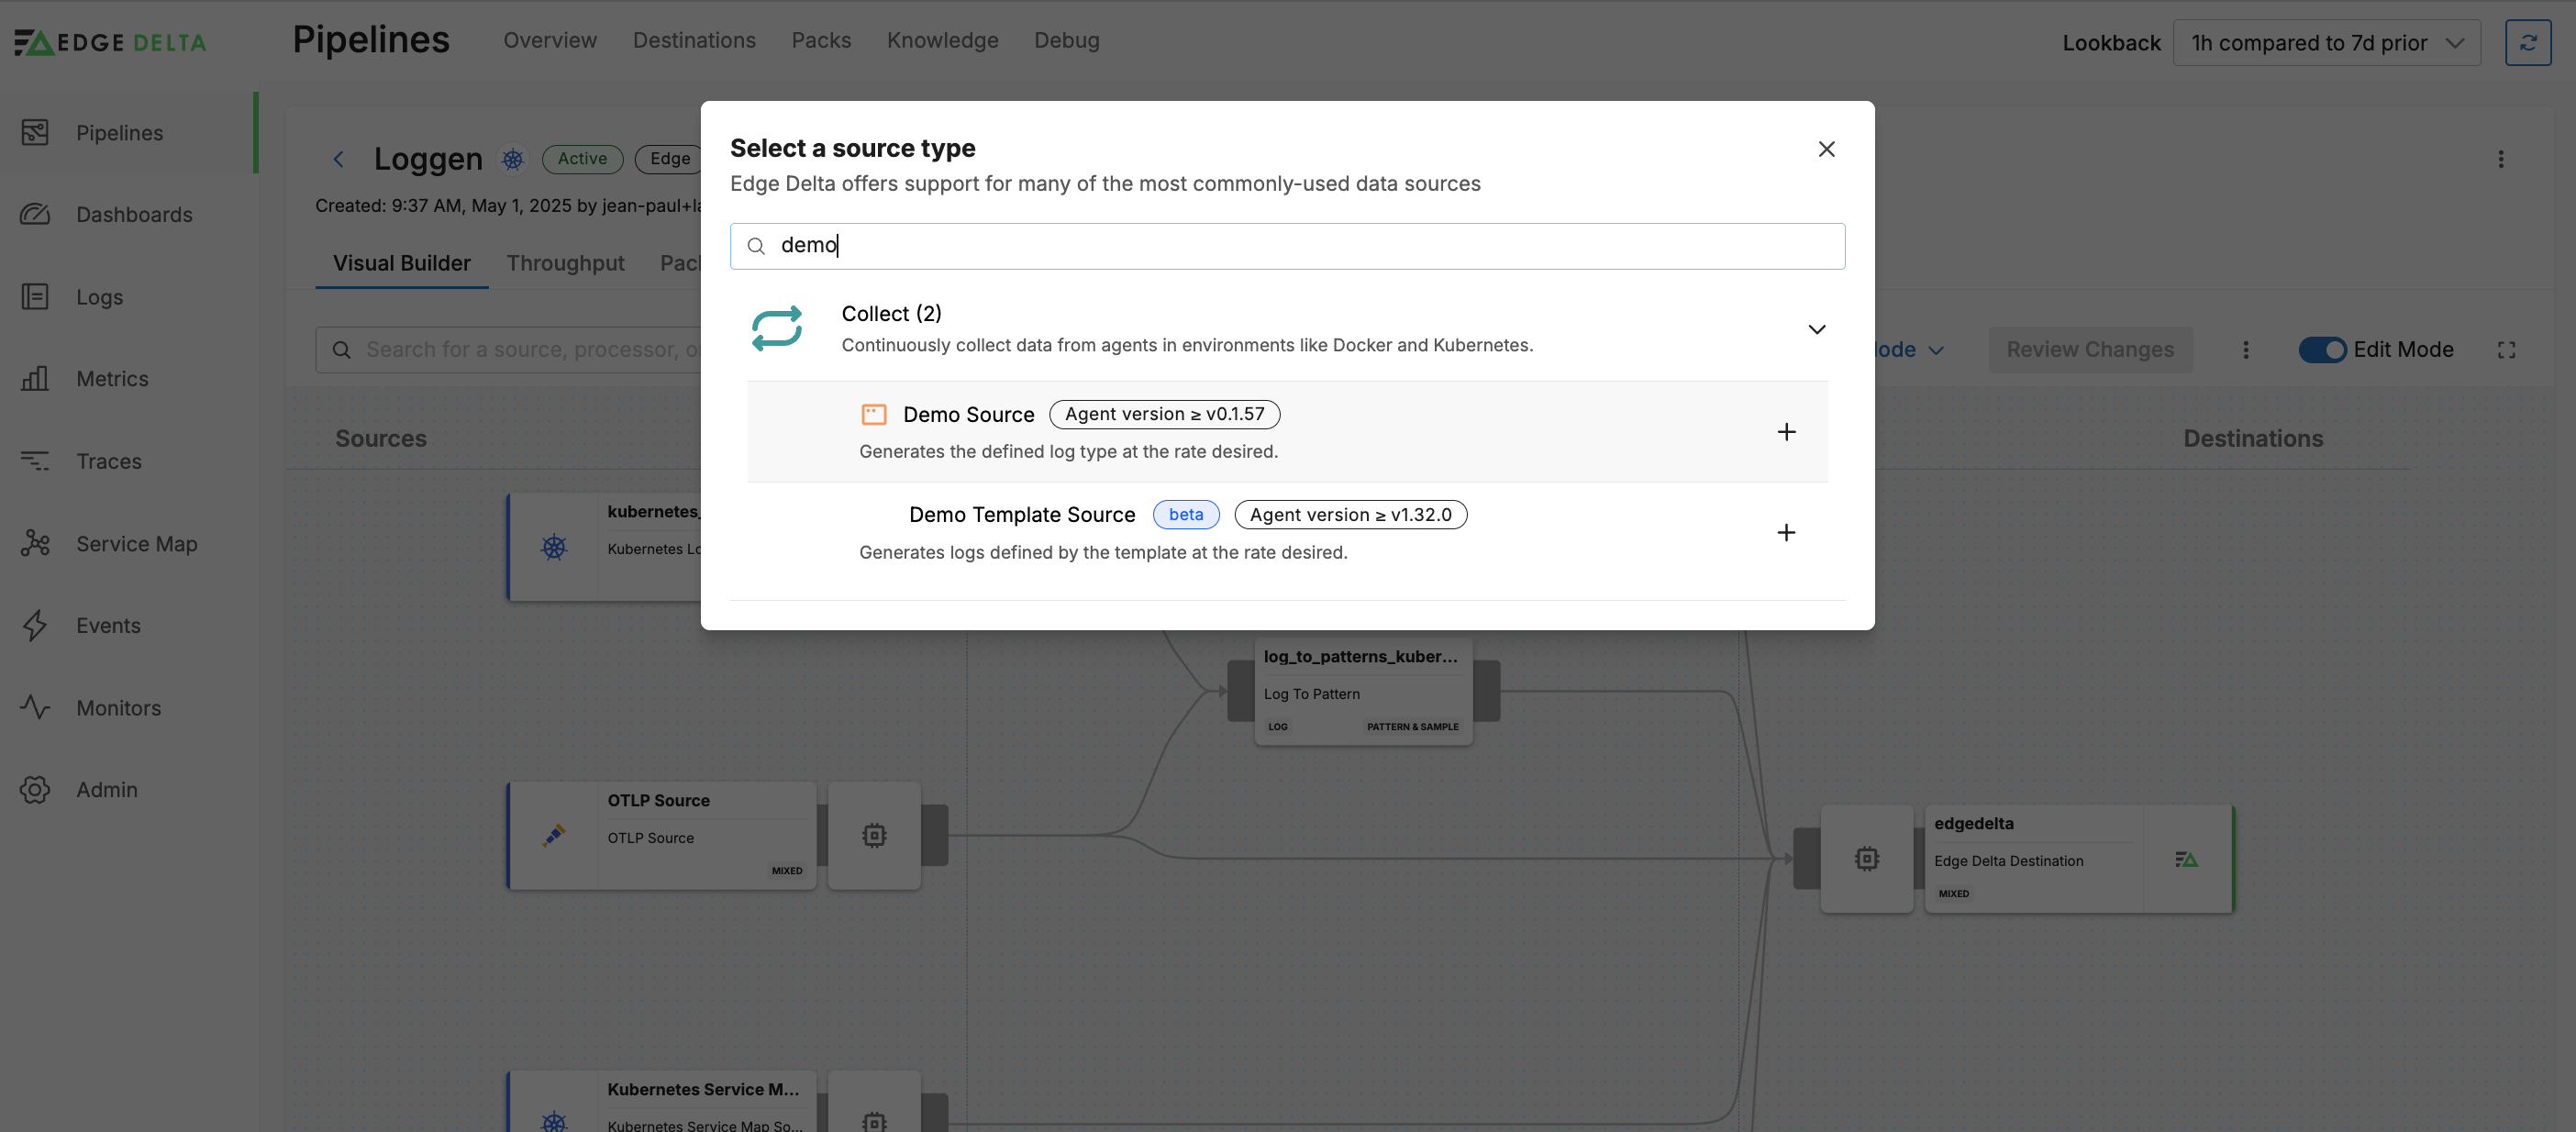Open the pipeline options kebab menu beside Loggen
This screenshot has width=2576, height=1132.
[2500, 159]
